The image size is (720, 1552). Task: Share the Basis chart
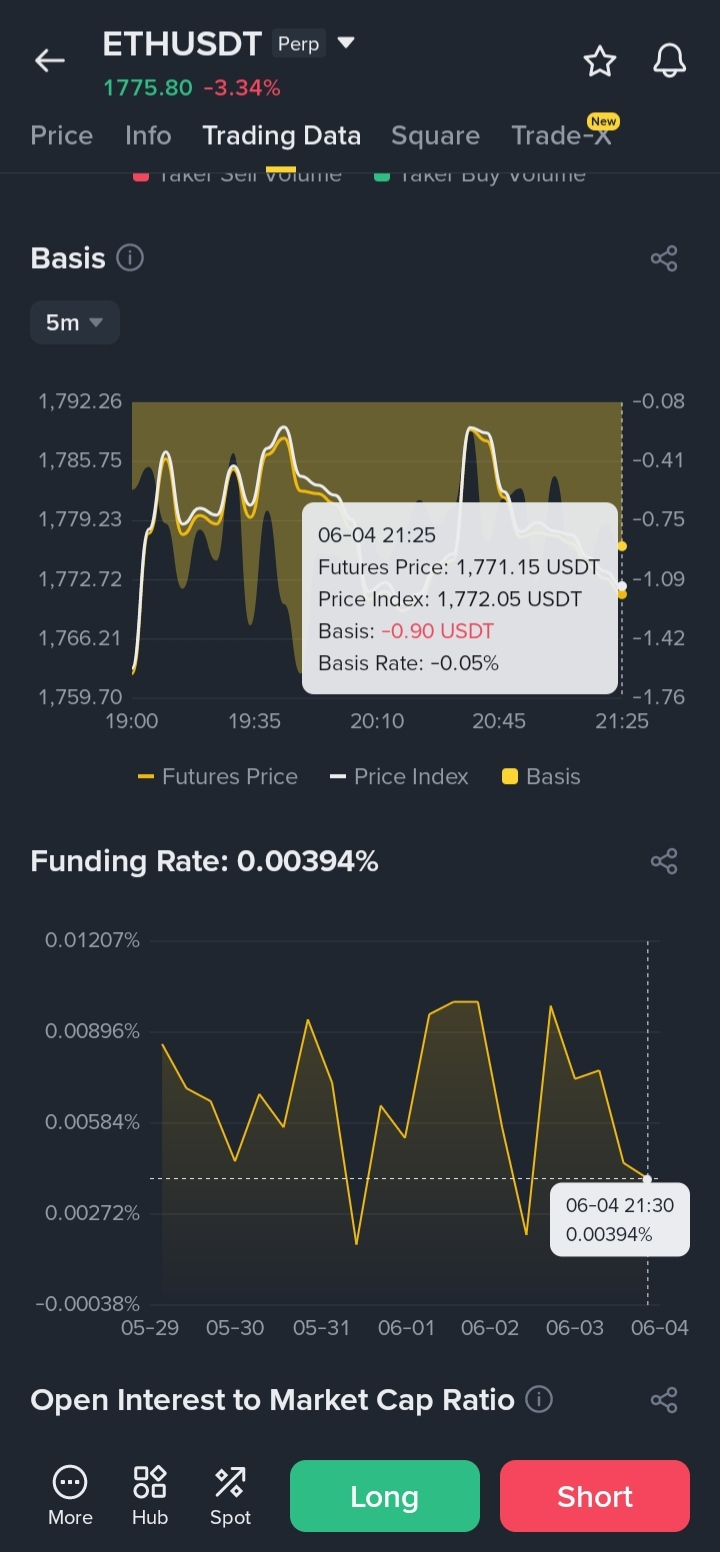[x=664, y=259]
